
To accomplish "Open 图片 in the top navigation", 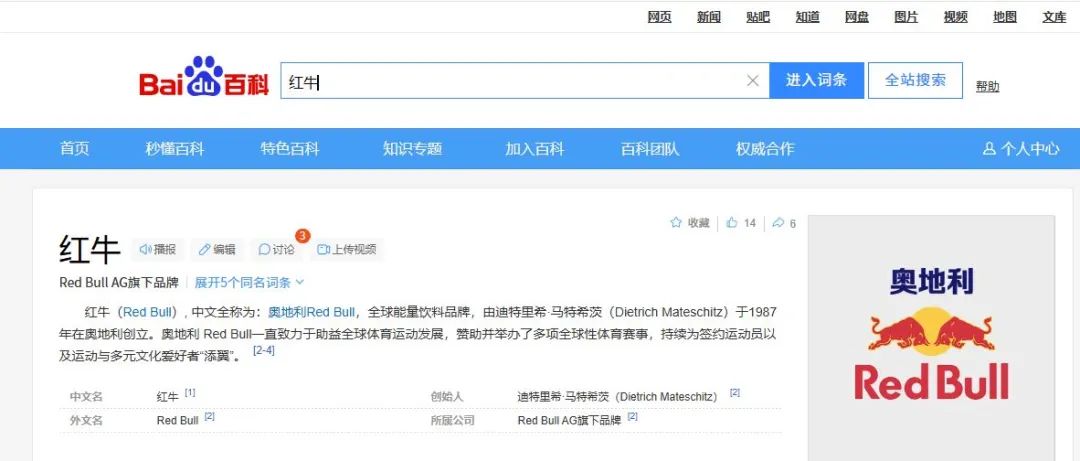I will (906, 17).
